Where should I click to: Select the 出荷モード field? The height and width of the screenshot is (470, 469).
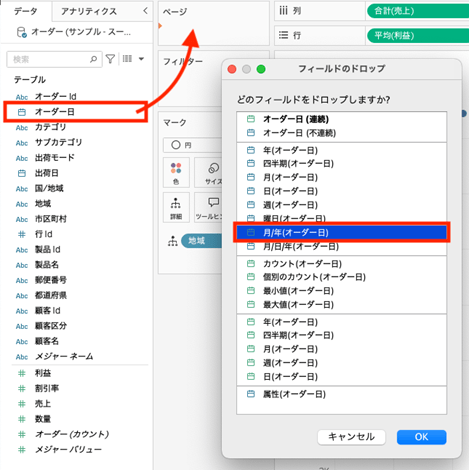[55, 158]
